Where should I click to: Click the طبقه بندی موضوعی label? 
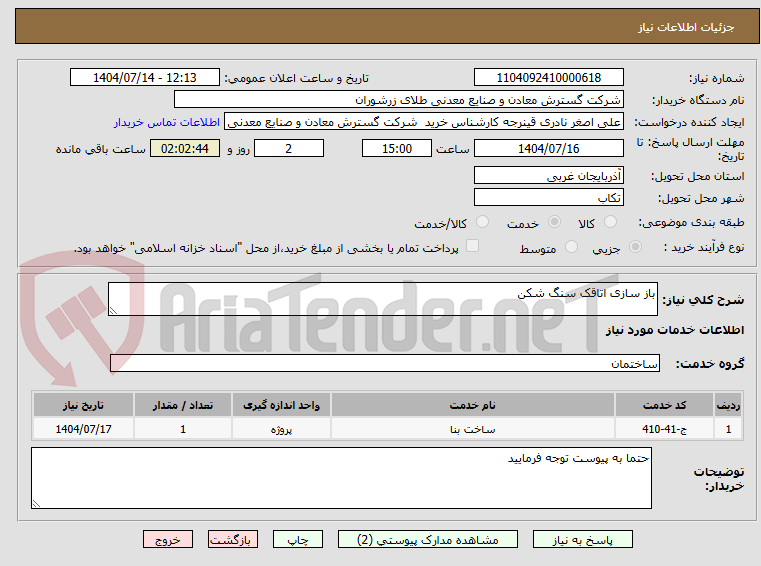coord(691,223)
